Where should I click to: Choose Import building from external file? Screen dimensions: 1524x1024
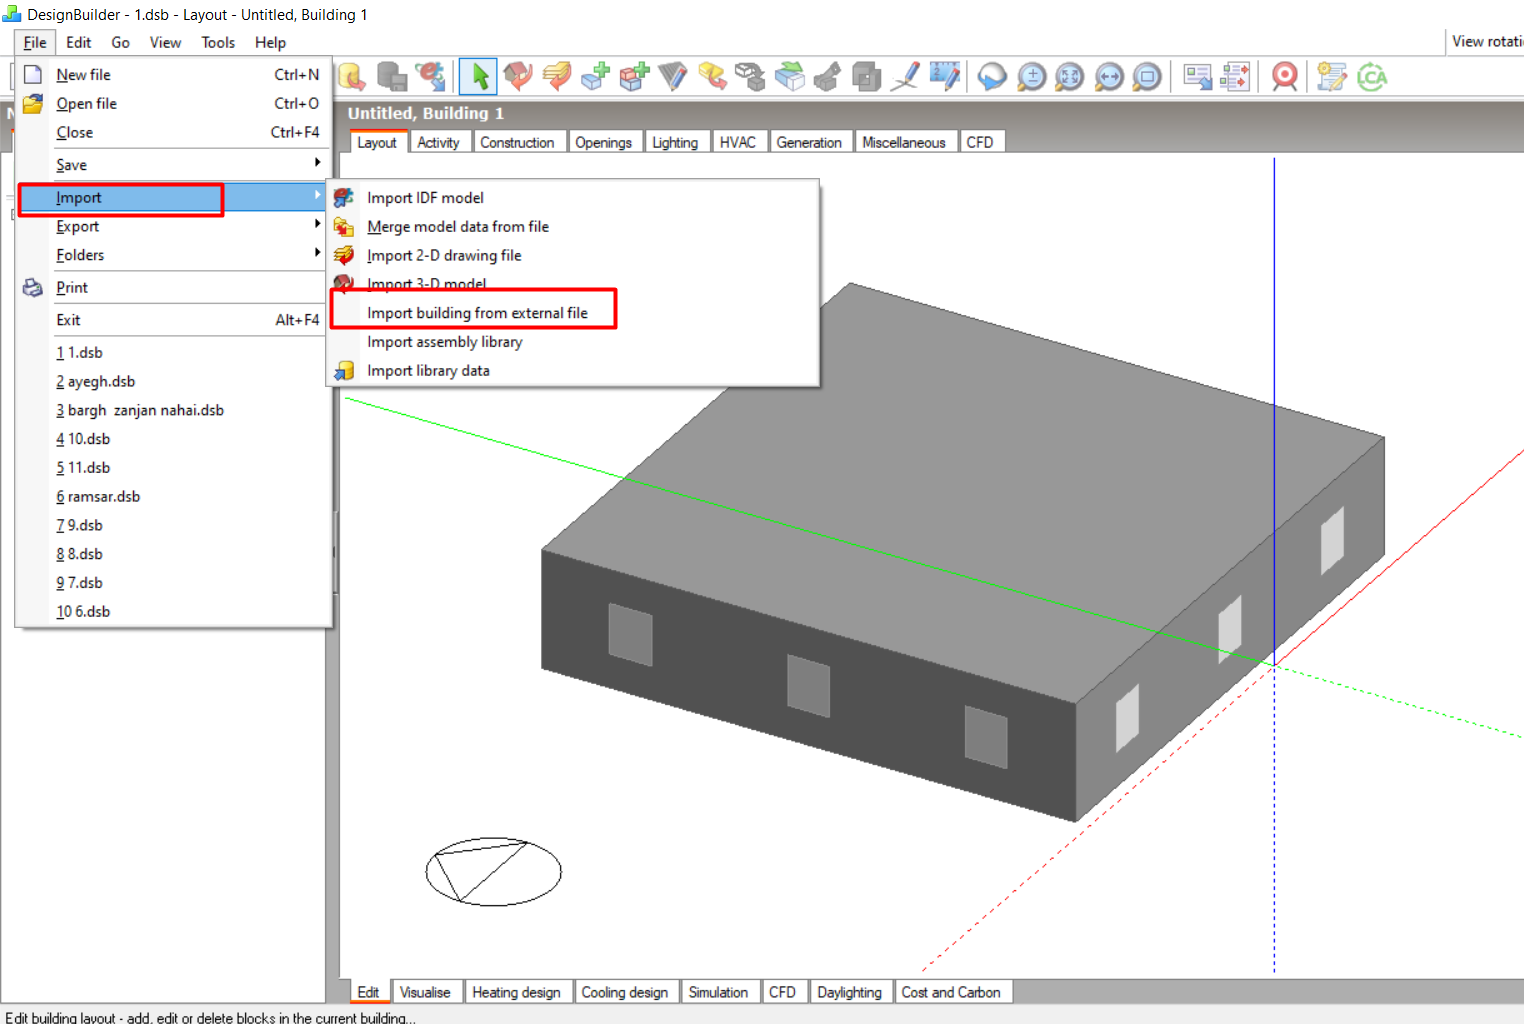click(x=477, y=313)
